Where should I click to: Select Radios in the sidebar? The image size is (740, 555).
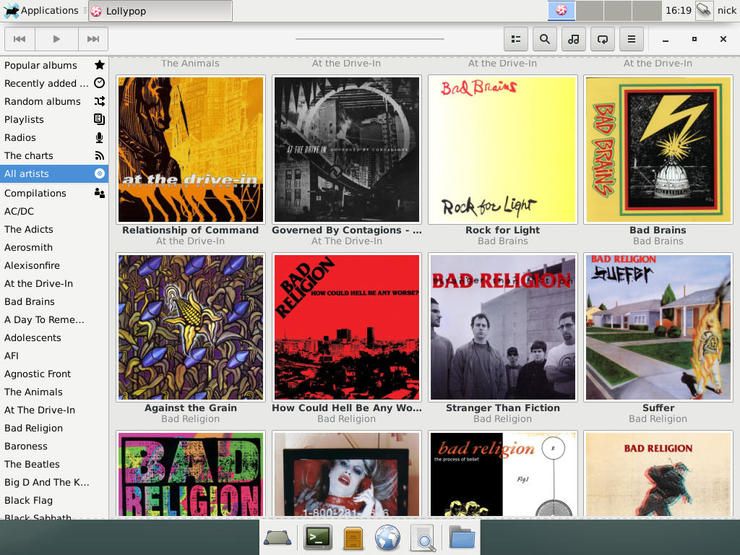click(54, 137)
